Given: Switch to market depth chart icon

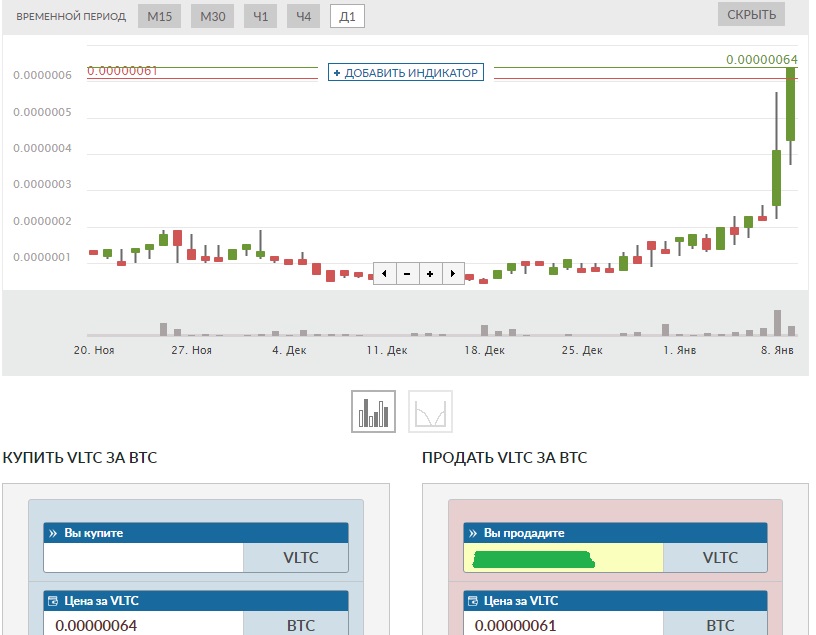Looking at the screenshot, I should point(430,411).
